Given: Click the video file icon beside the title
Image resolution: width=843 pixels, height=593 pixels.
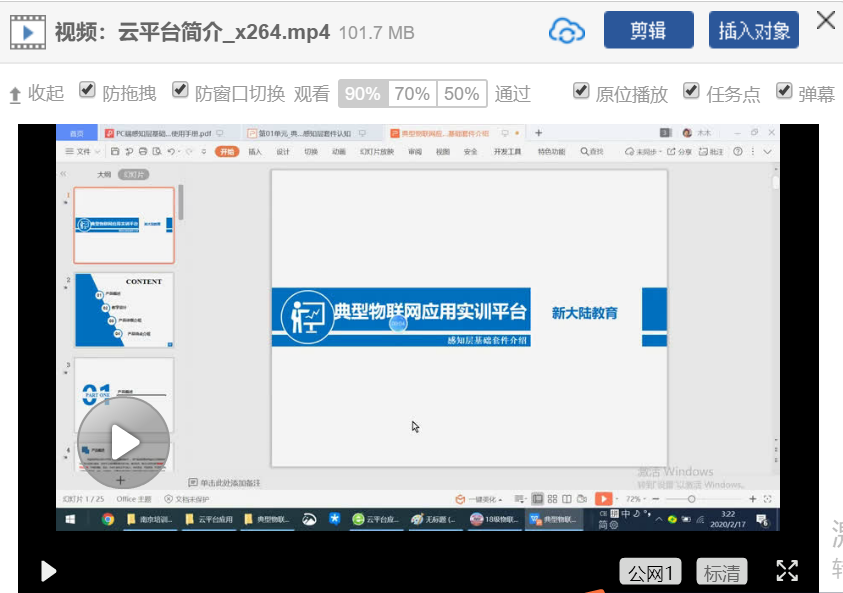Looking at the screenshot, I should coord(27,32).
